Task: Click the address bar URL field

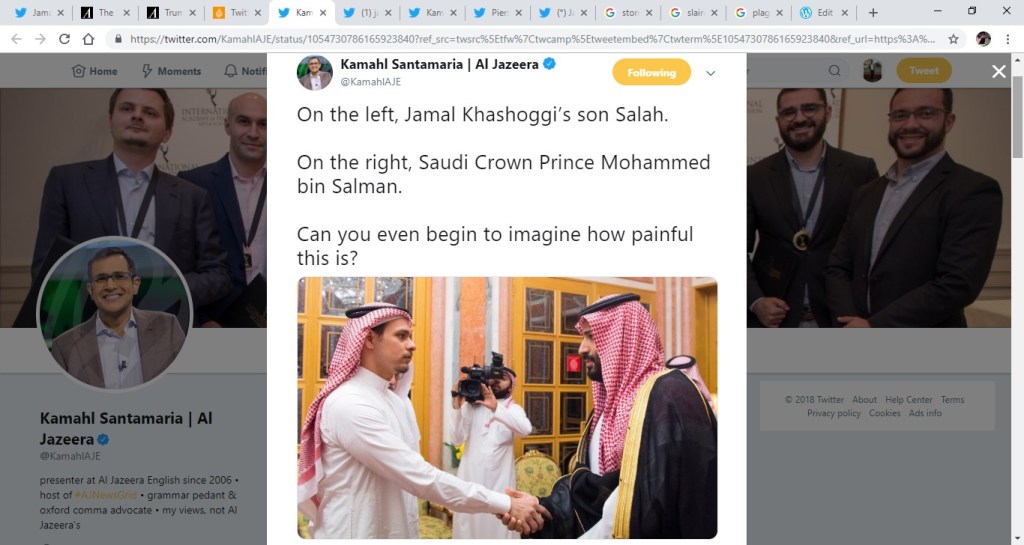Action: coord(530,39)
